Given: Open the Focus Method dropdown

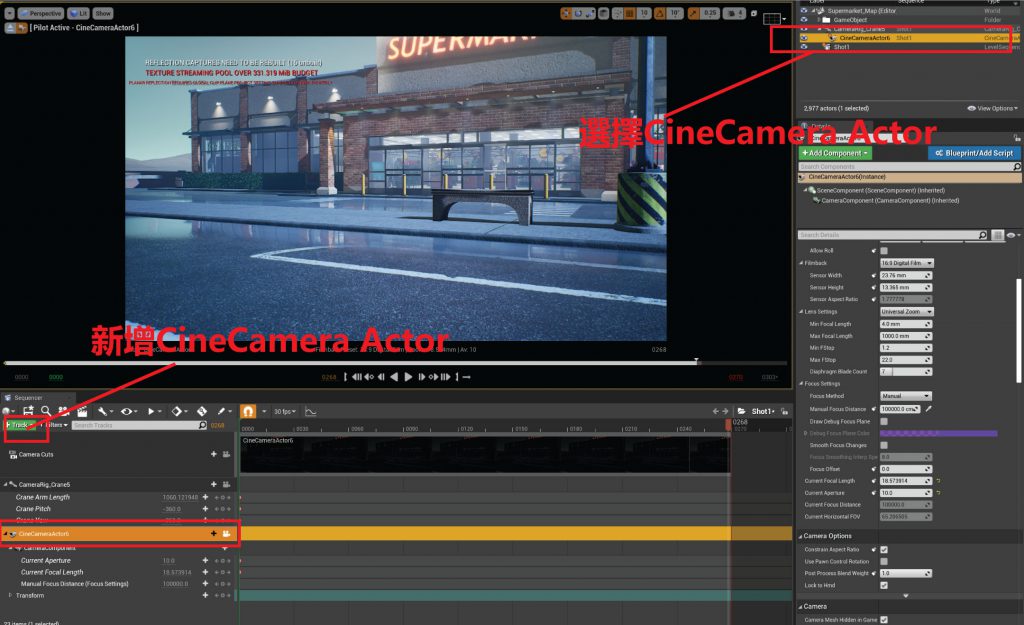Looking at the screenshot, I should tap(906, 396).
